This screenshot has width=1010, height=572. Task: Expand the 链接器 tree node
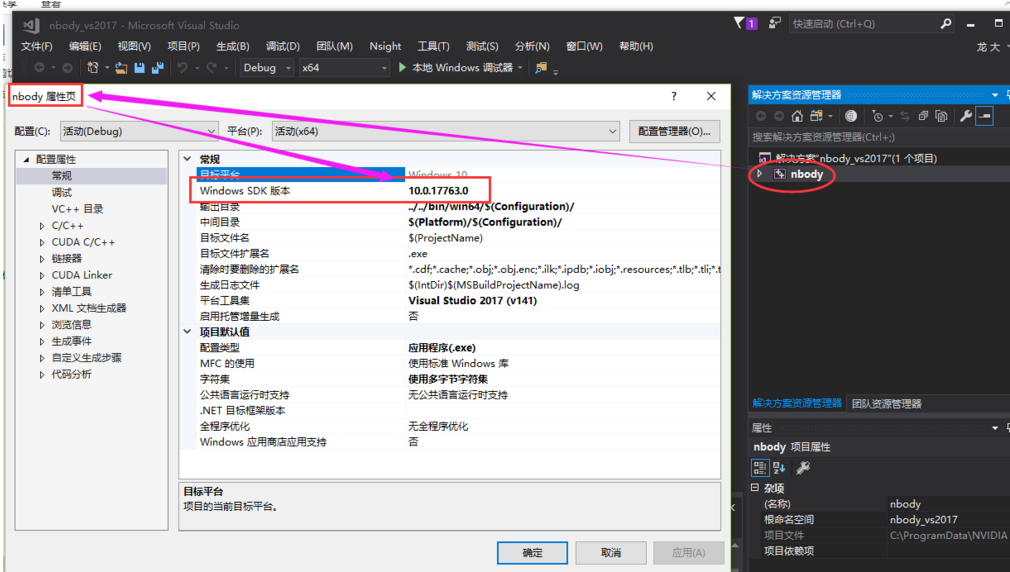(42, 259)
